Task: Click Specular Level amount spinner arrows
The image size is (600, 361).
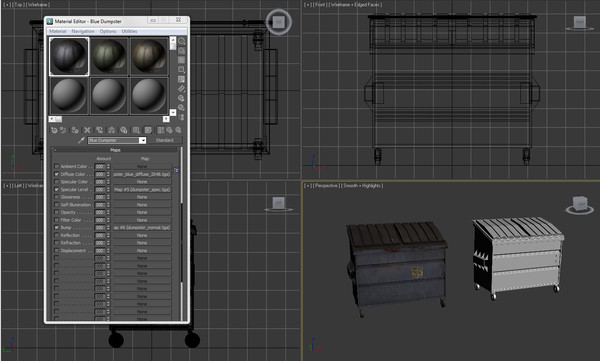Action: tap(109, 189)
